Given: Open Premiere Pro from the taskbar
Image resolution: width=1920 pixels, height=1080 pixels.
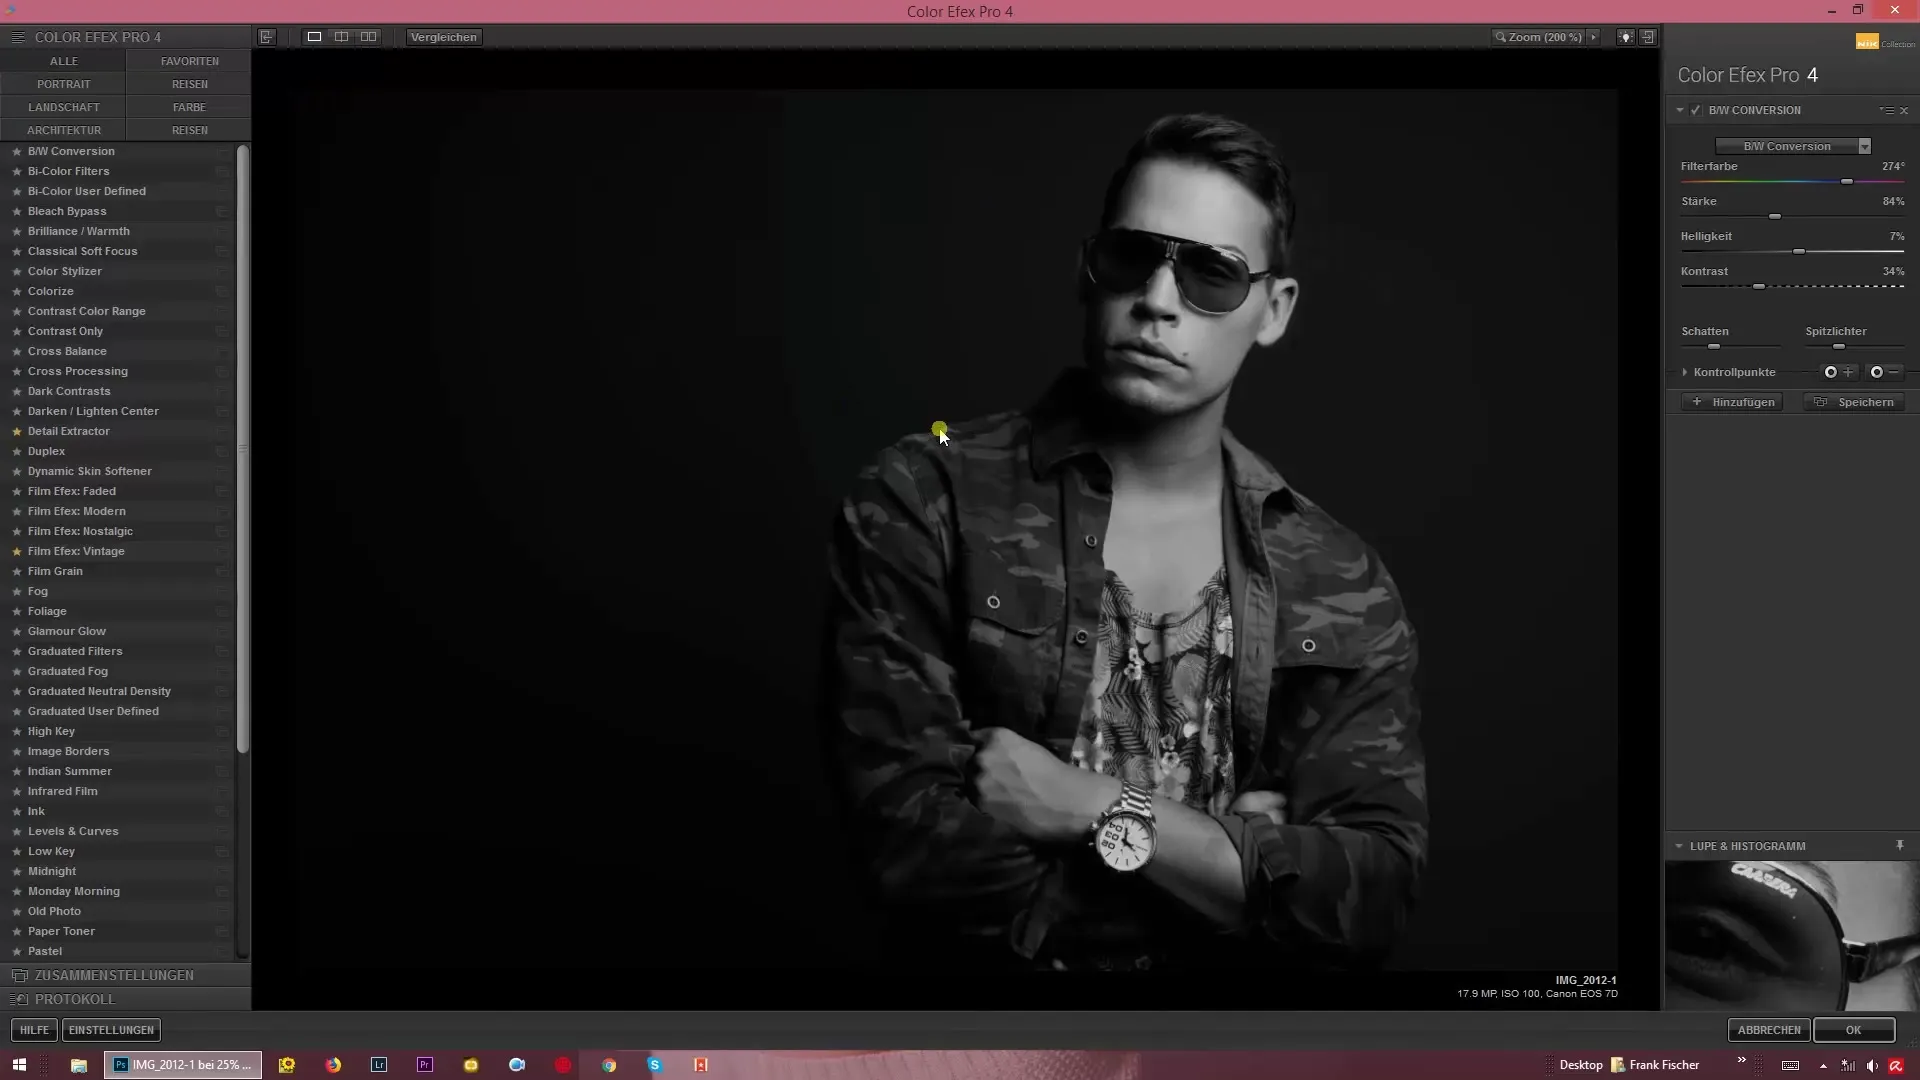Looking at the screenshot, I should click(425, 1065).
